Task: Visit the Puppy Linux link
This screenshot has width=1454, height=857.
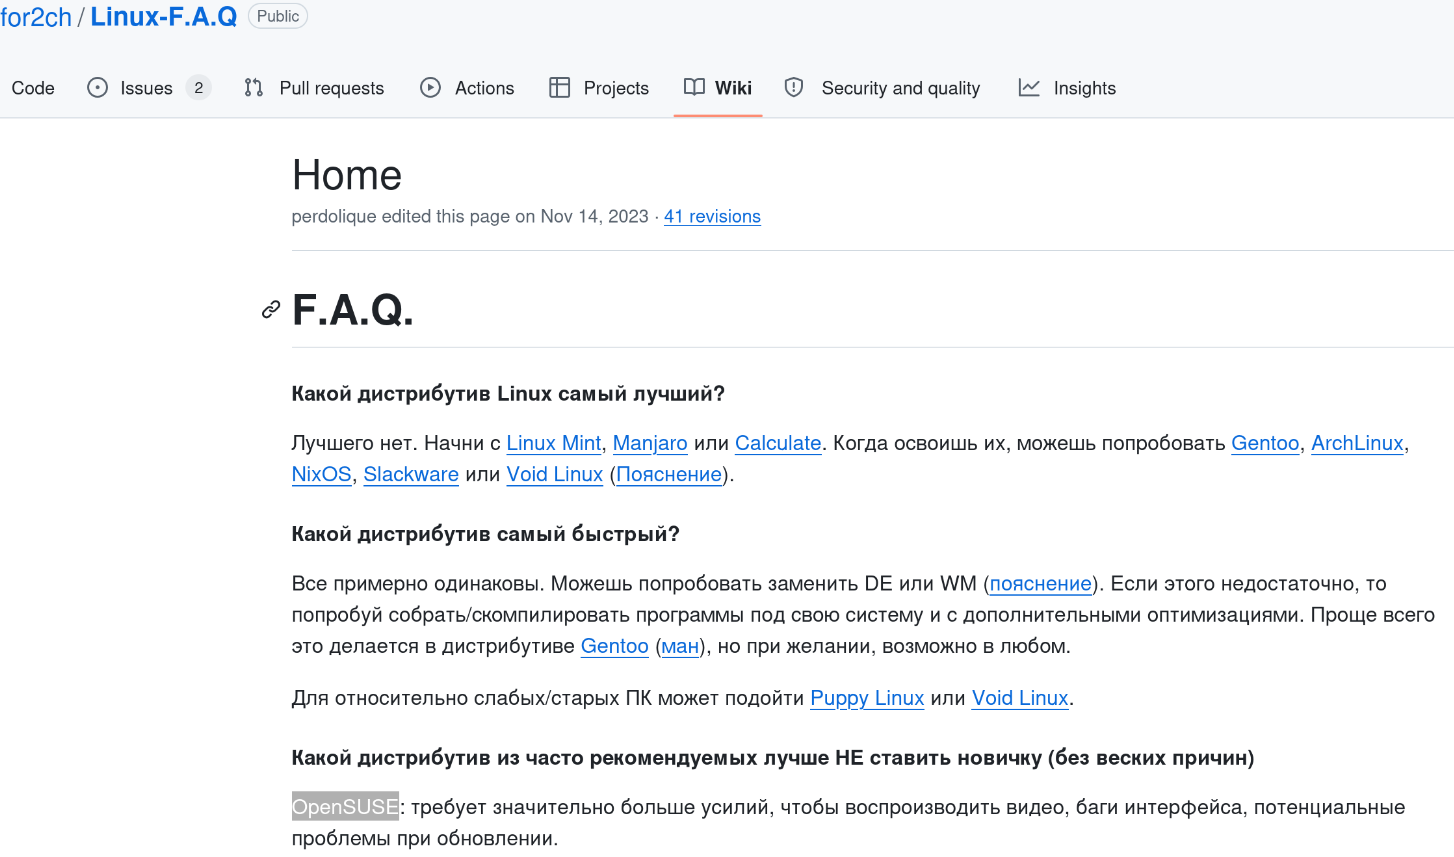Action: click(867, 699)
